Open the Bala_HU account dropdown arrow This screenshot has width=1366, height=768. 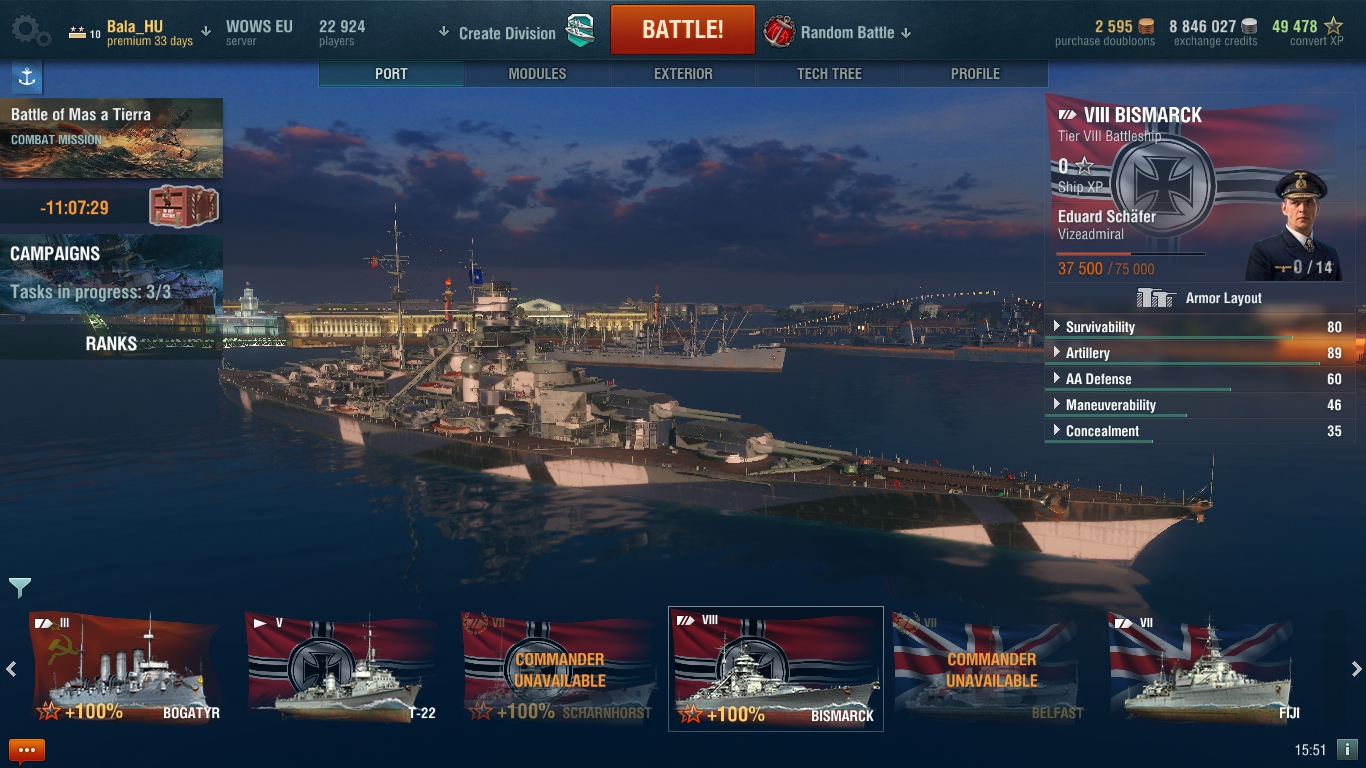click(206, 31)
